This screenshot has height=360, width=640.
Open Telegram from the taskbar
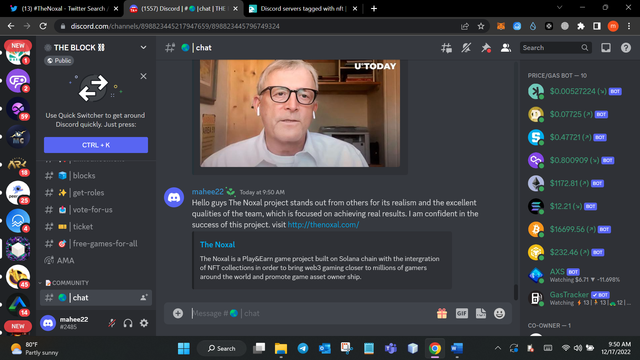click(x=302, y=348)
